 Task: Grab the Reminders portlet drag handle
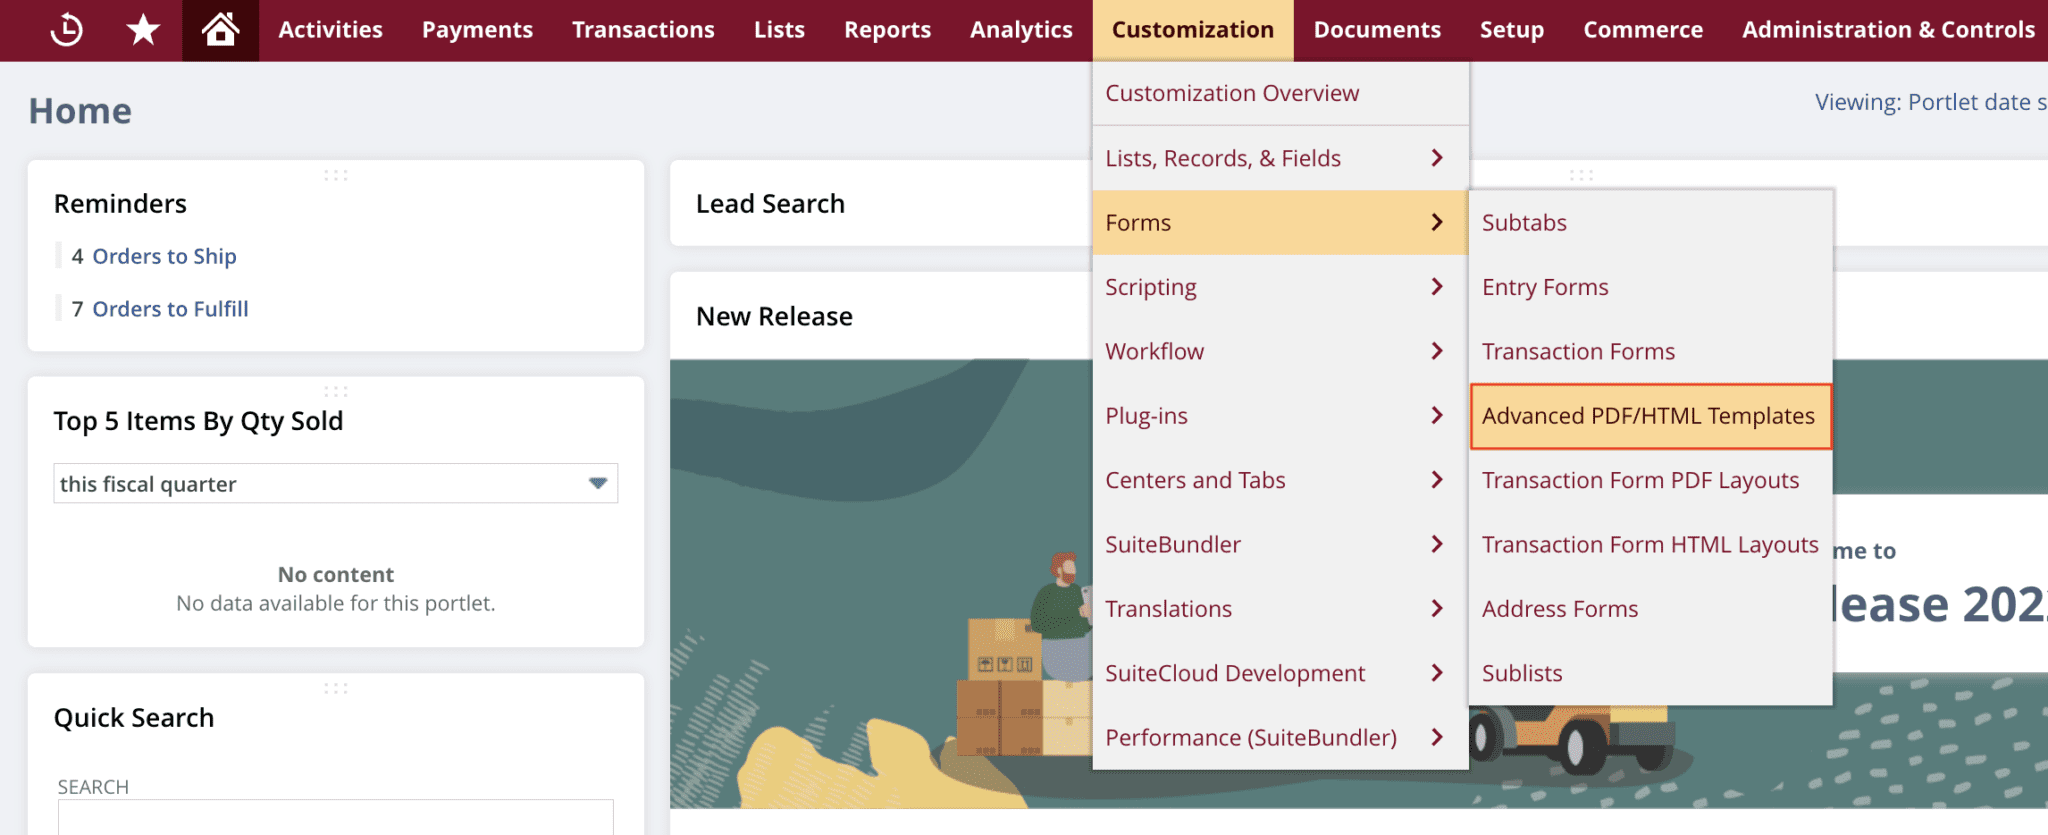click(336, 175)
